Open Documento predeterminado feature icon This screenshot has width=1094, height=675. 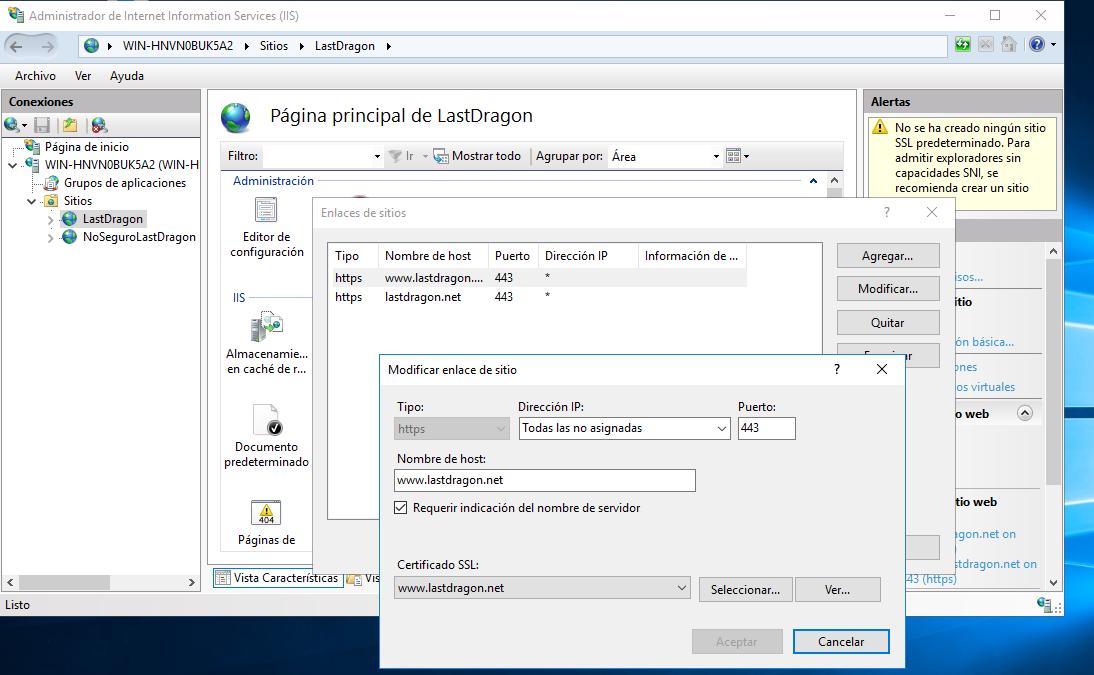click(x=266, y=420)
